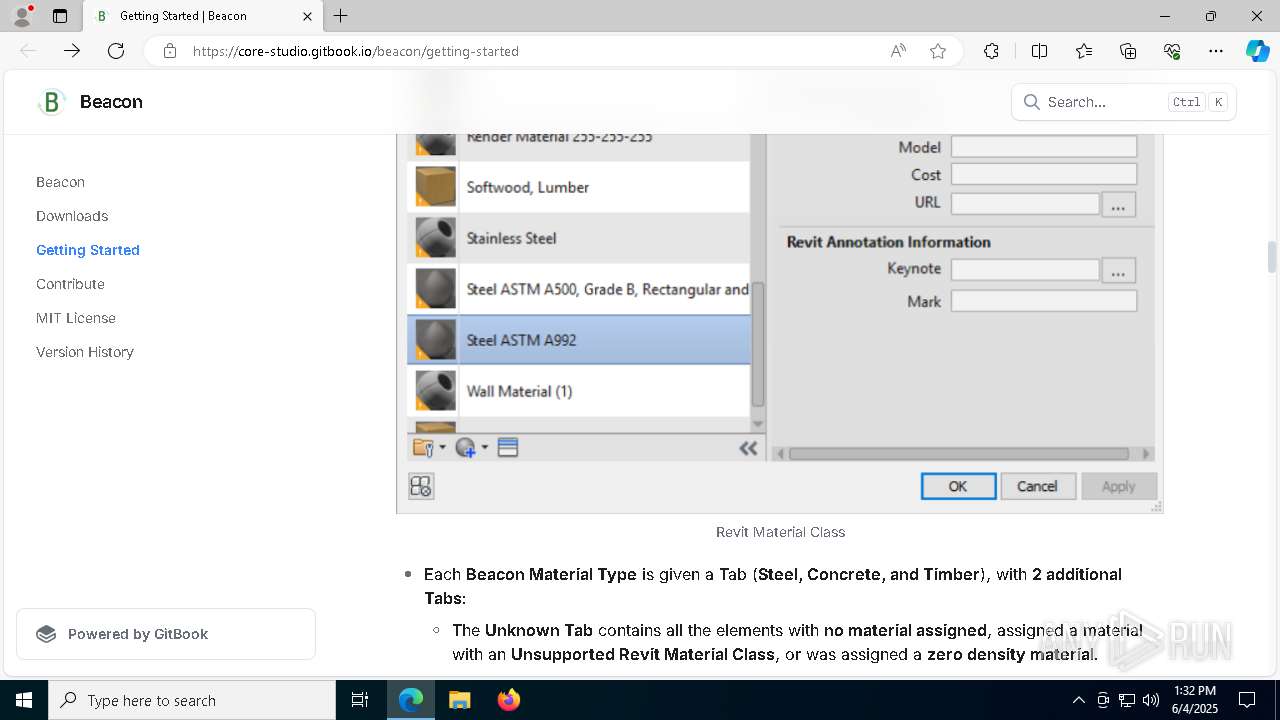This screenshot has width=1280, height=720.
Task: Open the Beacon sidebar link
Action: (60, 182)
